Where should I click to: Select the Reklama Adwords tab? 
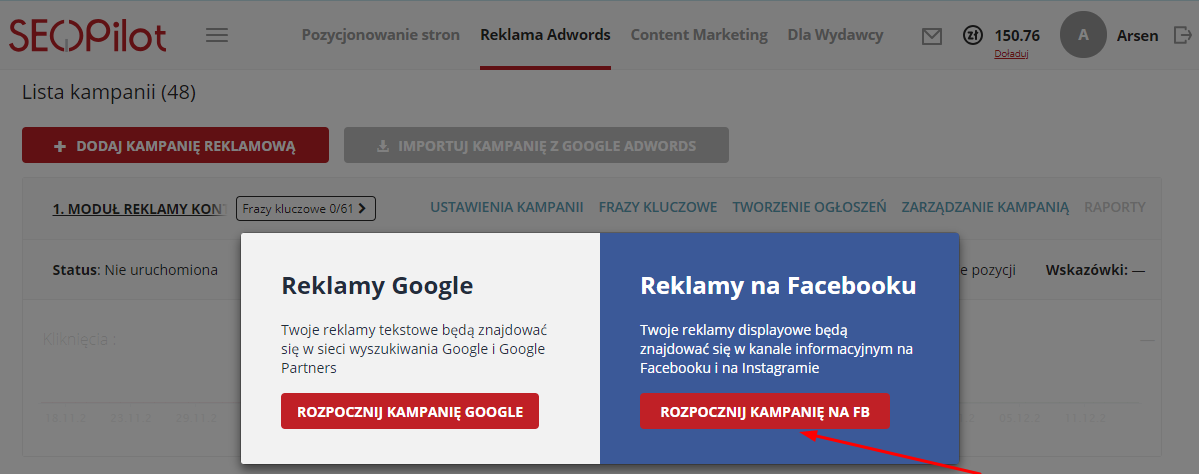tap(545, 35)
